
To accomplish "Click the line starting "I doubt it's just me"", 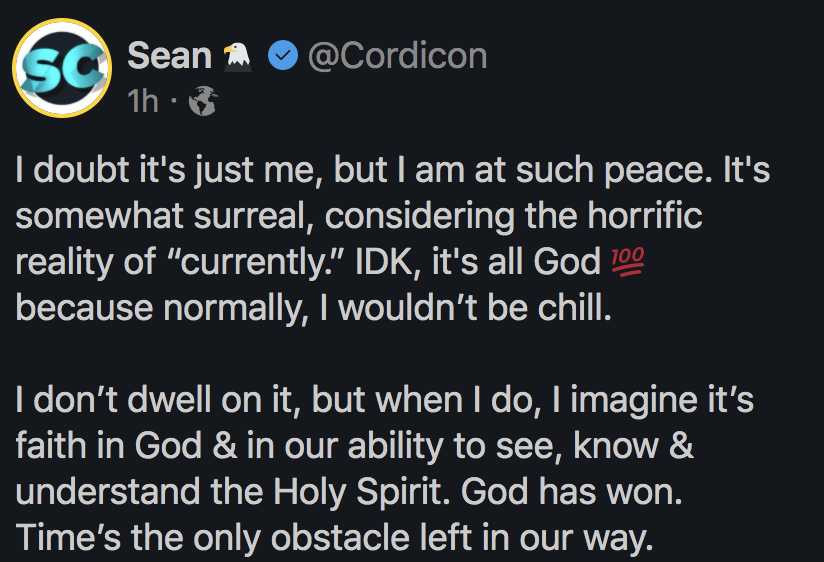I will [392, 171].
